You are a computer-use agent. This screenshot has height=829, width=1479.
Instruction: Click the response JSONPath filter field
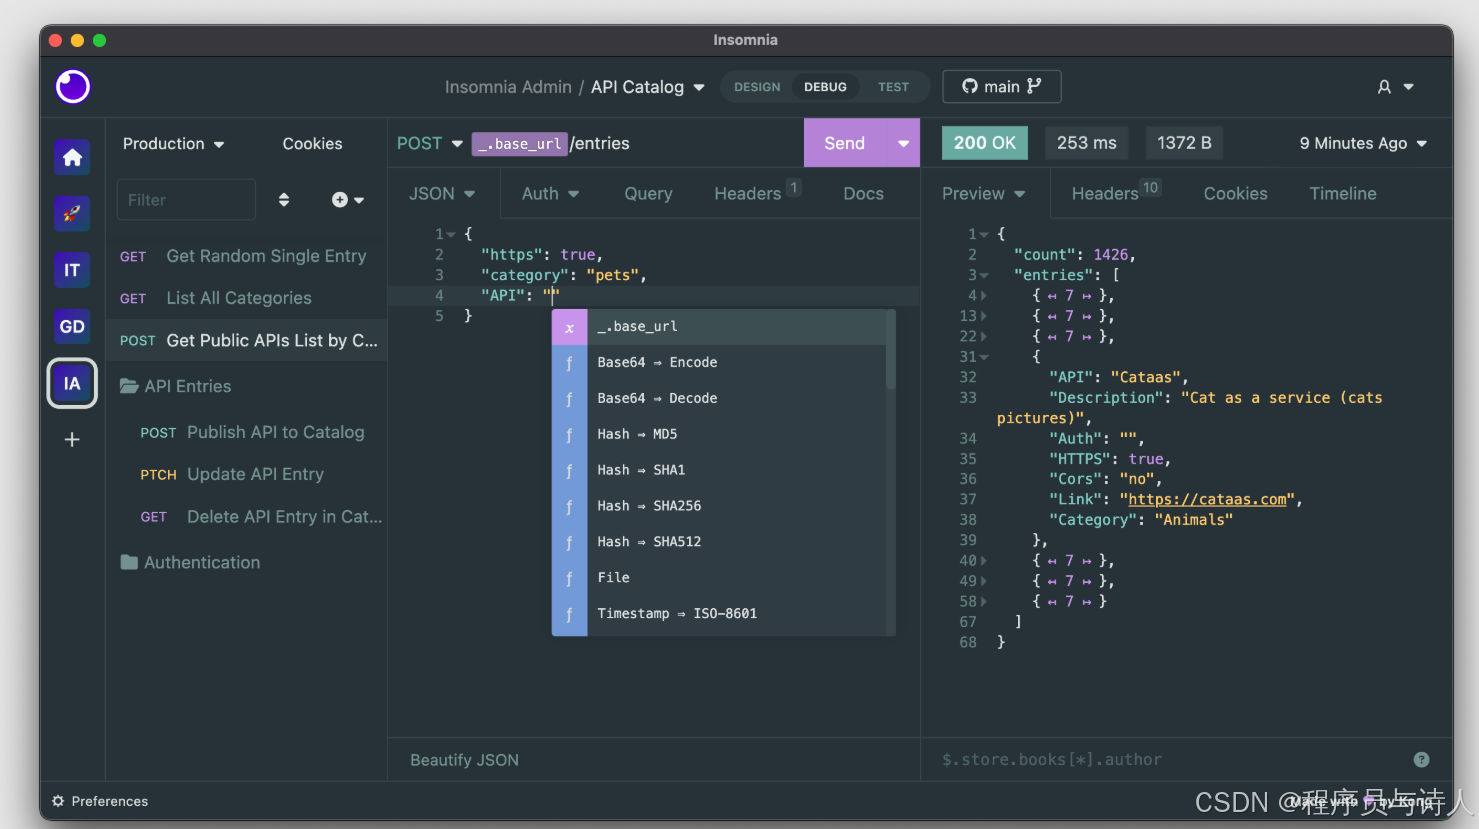(1170, 760)
